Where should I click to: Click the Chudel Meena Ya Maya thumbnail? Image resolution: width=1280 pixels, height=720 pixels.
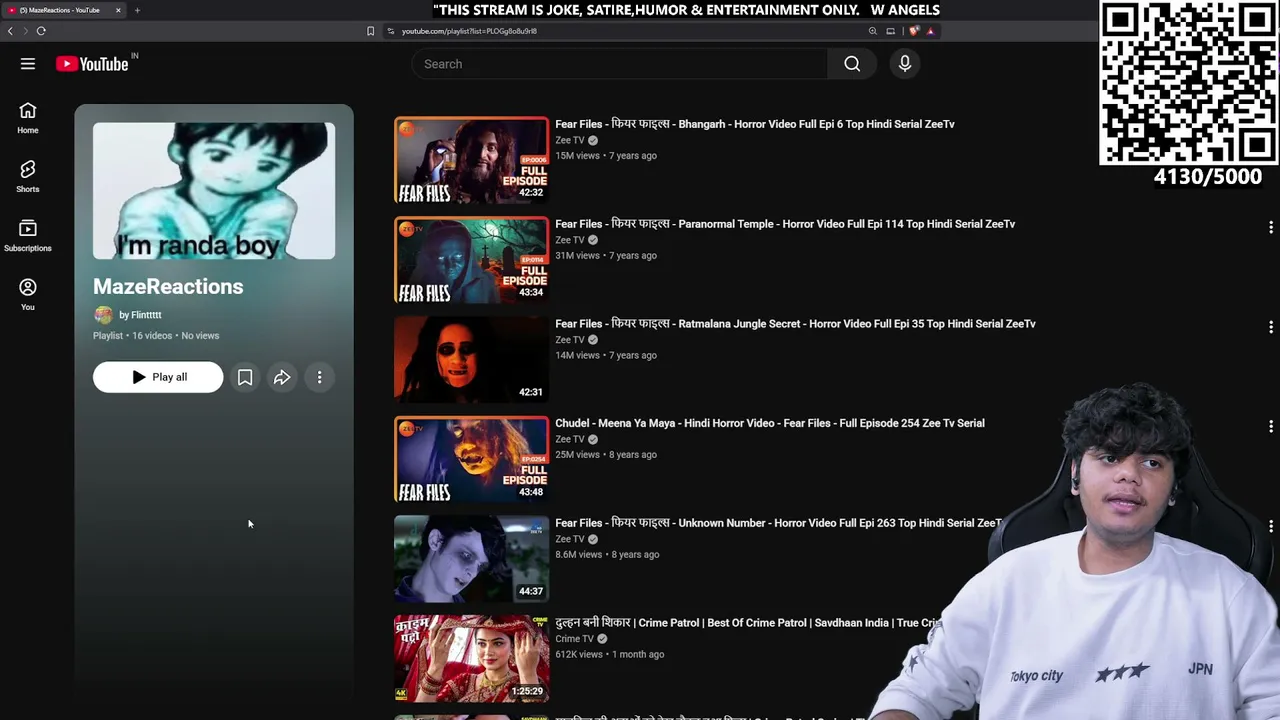coord(471,459)
